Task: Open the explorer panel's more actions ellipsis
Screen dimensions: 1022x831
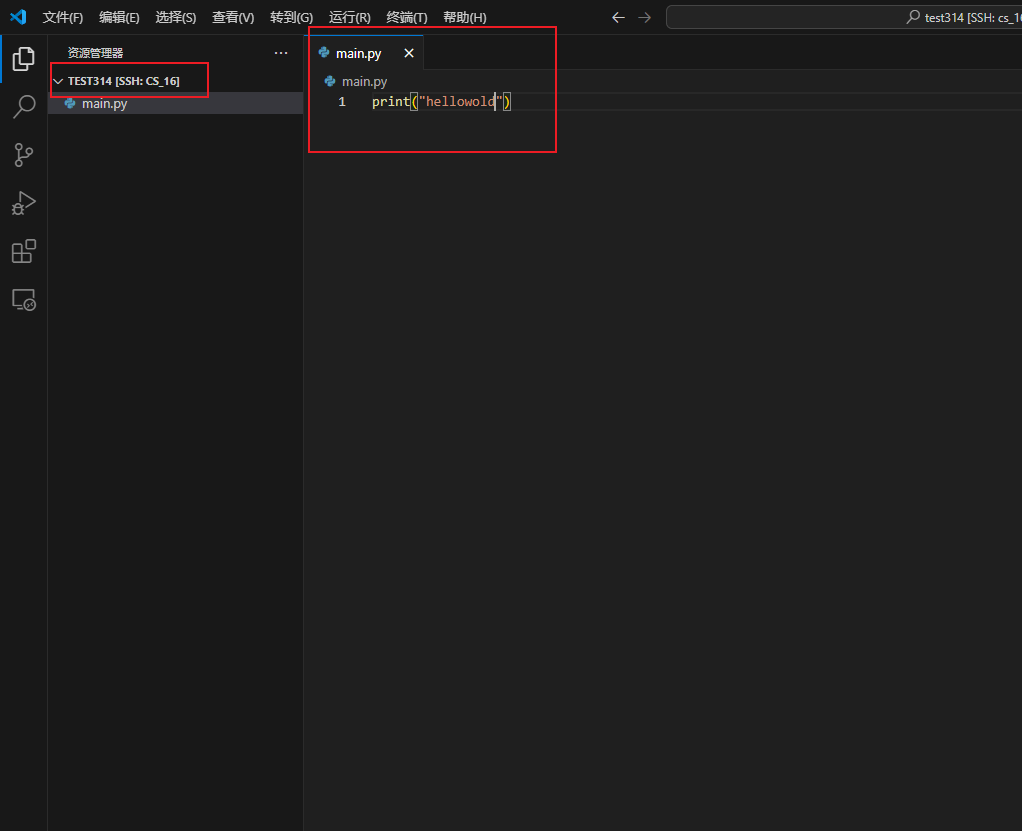Action: 281,53
